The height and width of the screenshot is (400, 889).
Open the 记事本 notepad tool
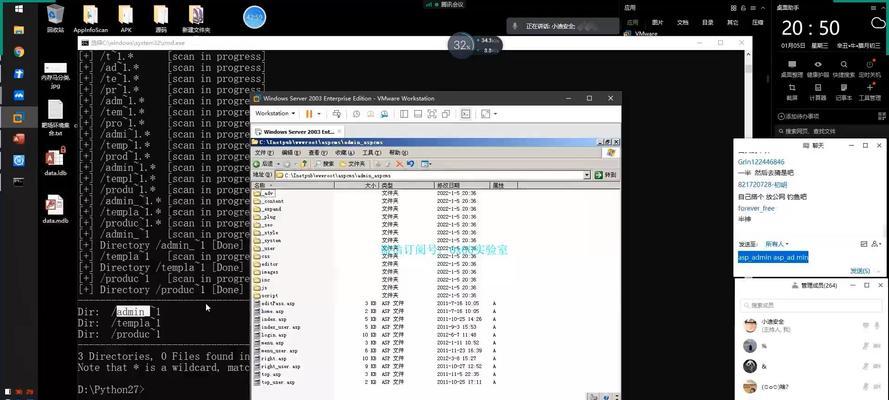click(x=844, y=92)
